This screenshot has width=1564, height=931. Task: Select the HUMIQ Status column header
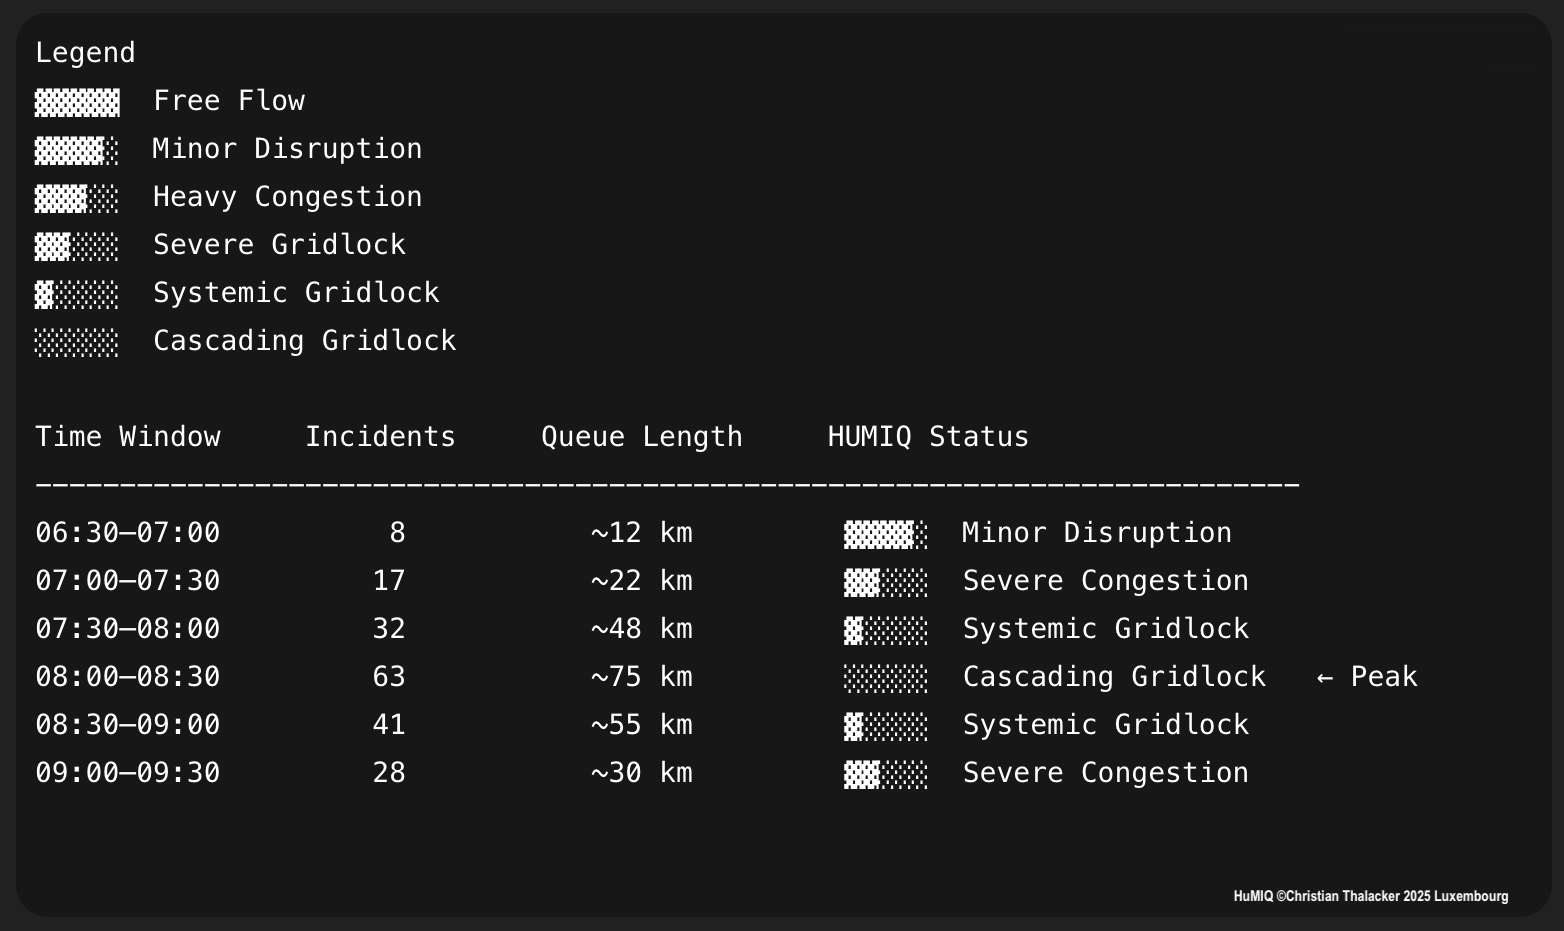[928, 437]
